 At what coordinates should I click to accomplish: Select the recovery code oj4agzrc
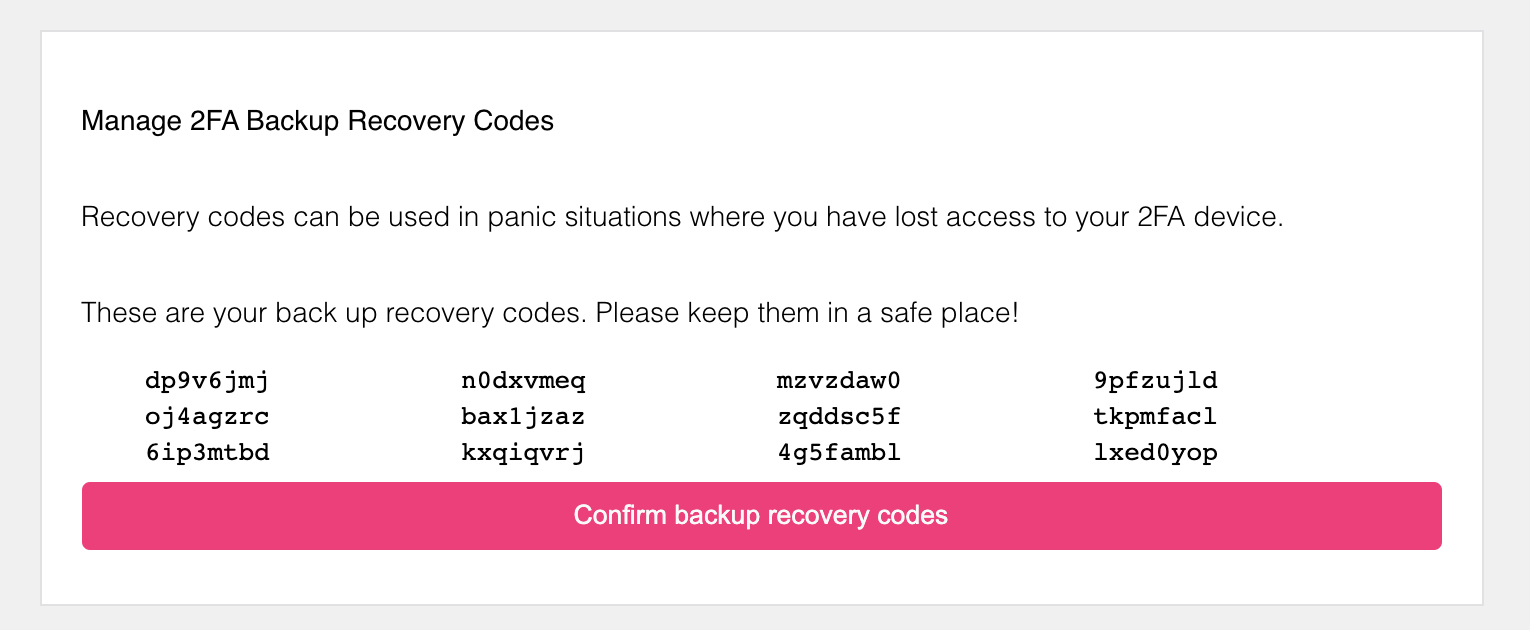coord(208,416)
